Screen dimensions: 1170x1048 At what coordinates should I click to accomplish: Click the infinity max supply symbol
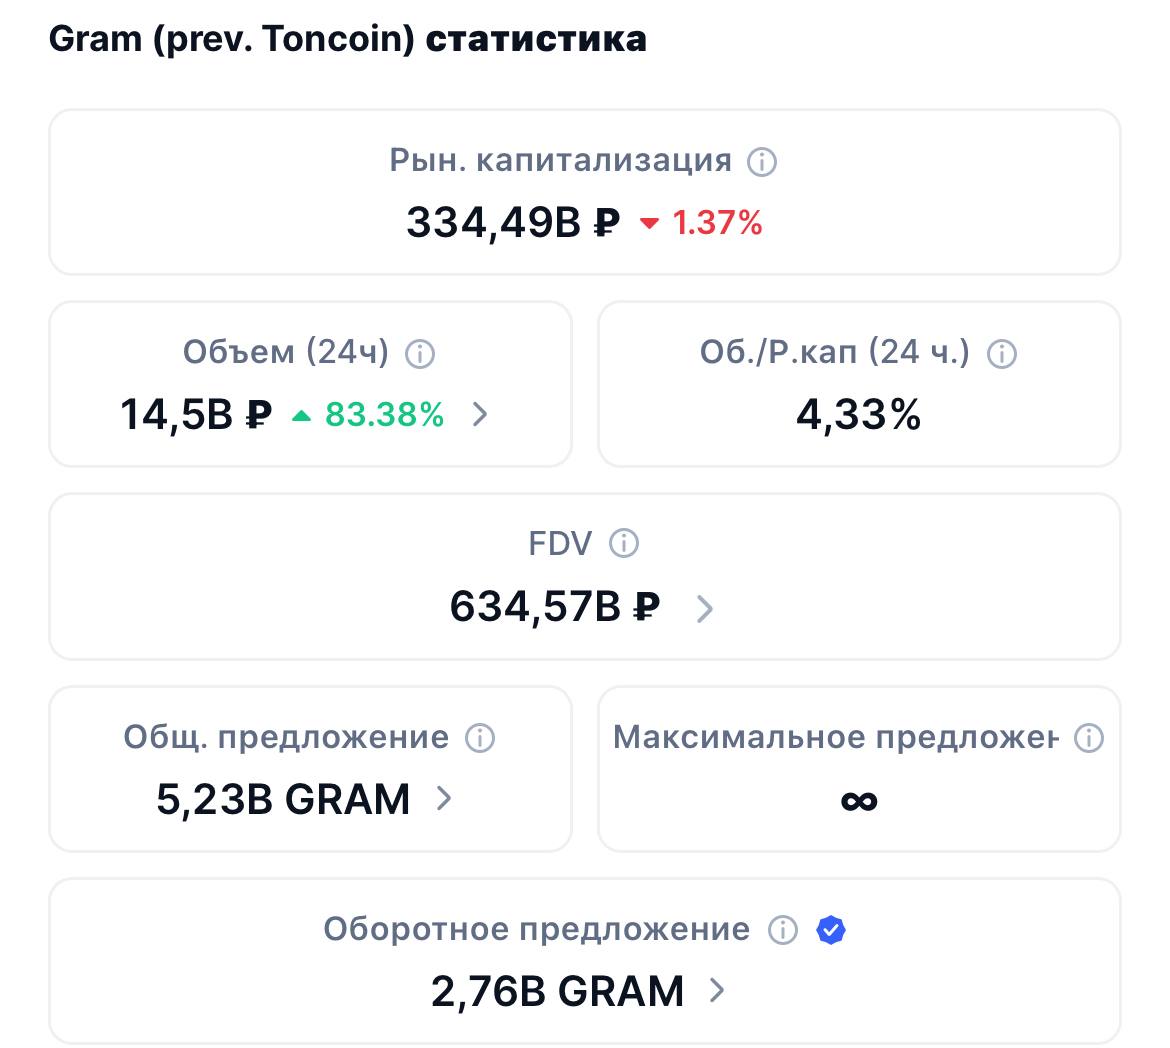859,802
